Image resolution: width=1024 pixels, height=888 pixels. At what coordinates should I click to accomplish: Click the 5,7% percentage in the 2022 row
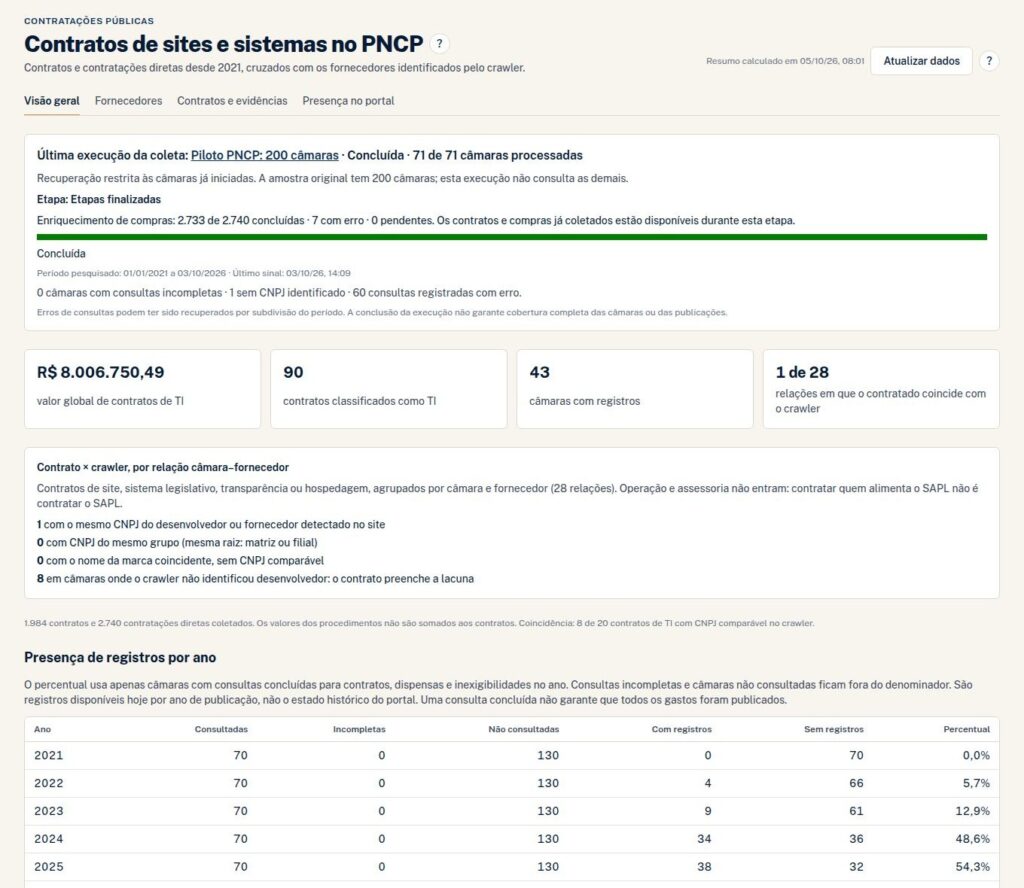976,784
